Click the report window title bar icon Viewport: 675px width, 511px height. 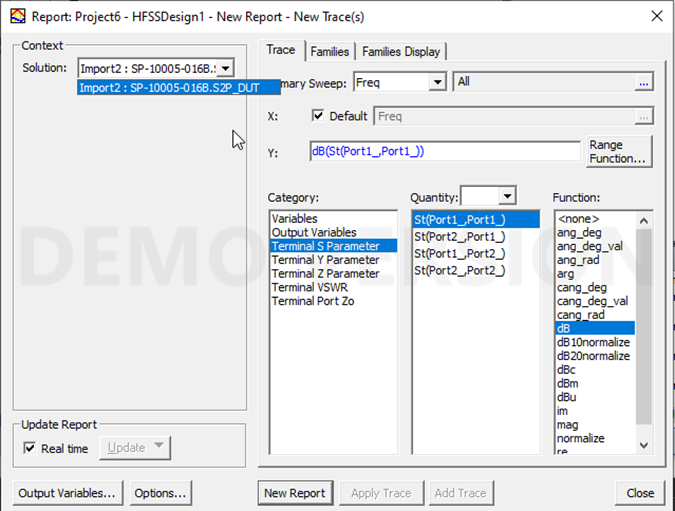pyautogui.click(x=15, y=16)
